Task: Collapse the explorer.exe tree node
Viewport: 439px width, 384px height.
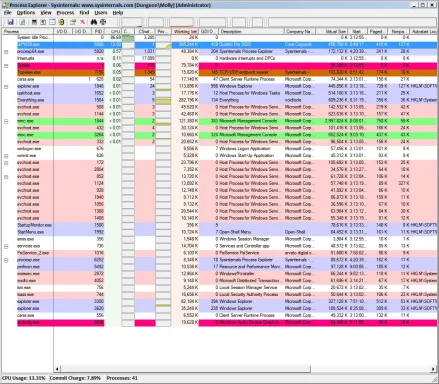Action: (6, 86)
